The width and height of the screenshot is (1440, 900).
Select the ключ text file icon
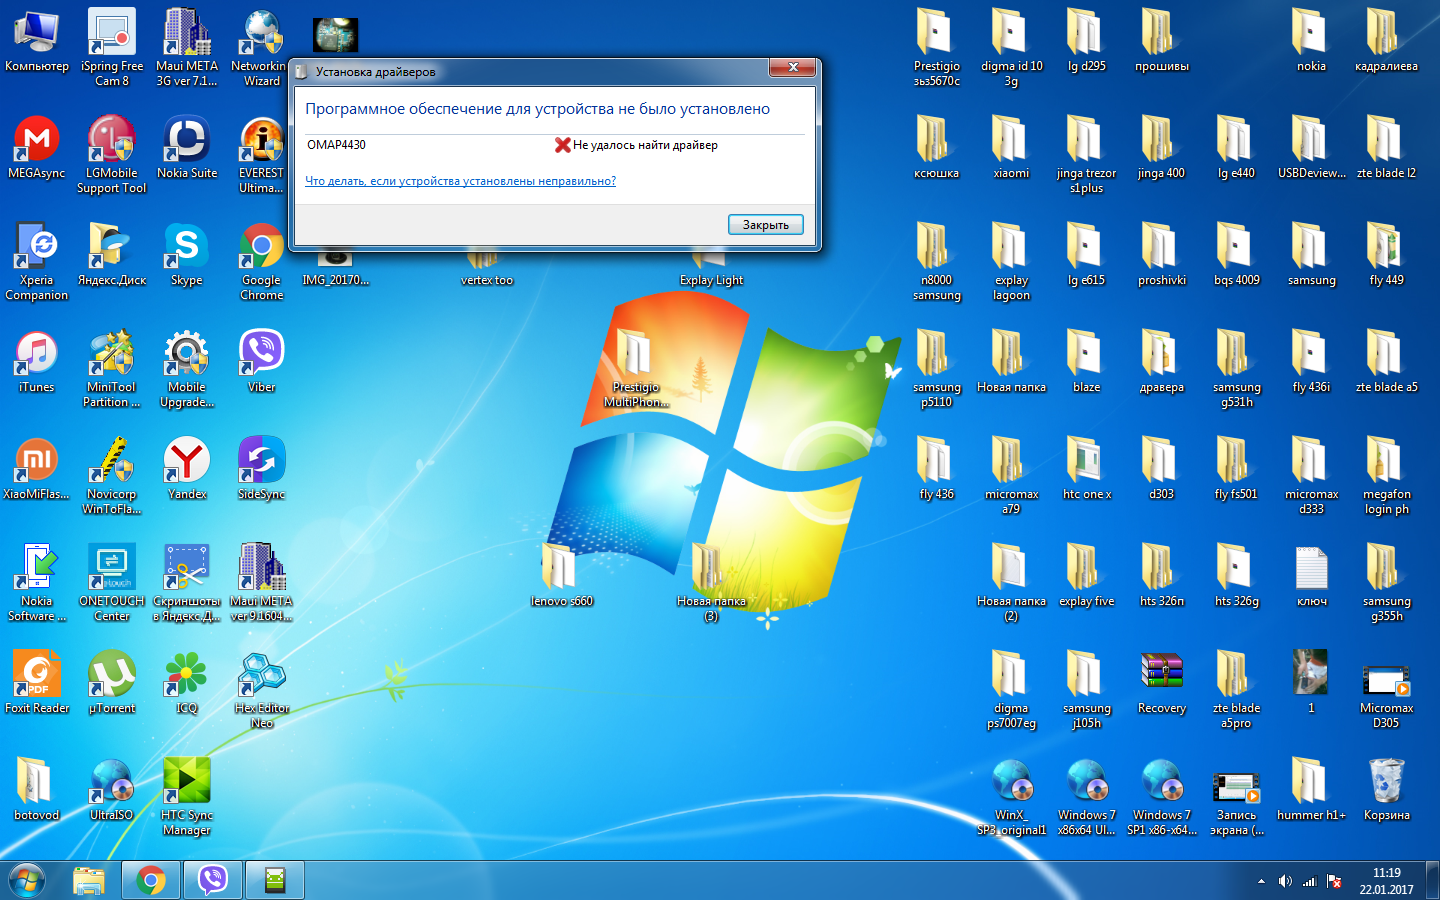(1311, 575)
